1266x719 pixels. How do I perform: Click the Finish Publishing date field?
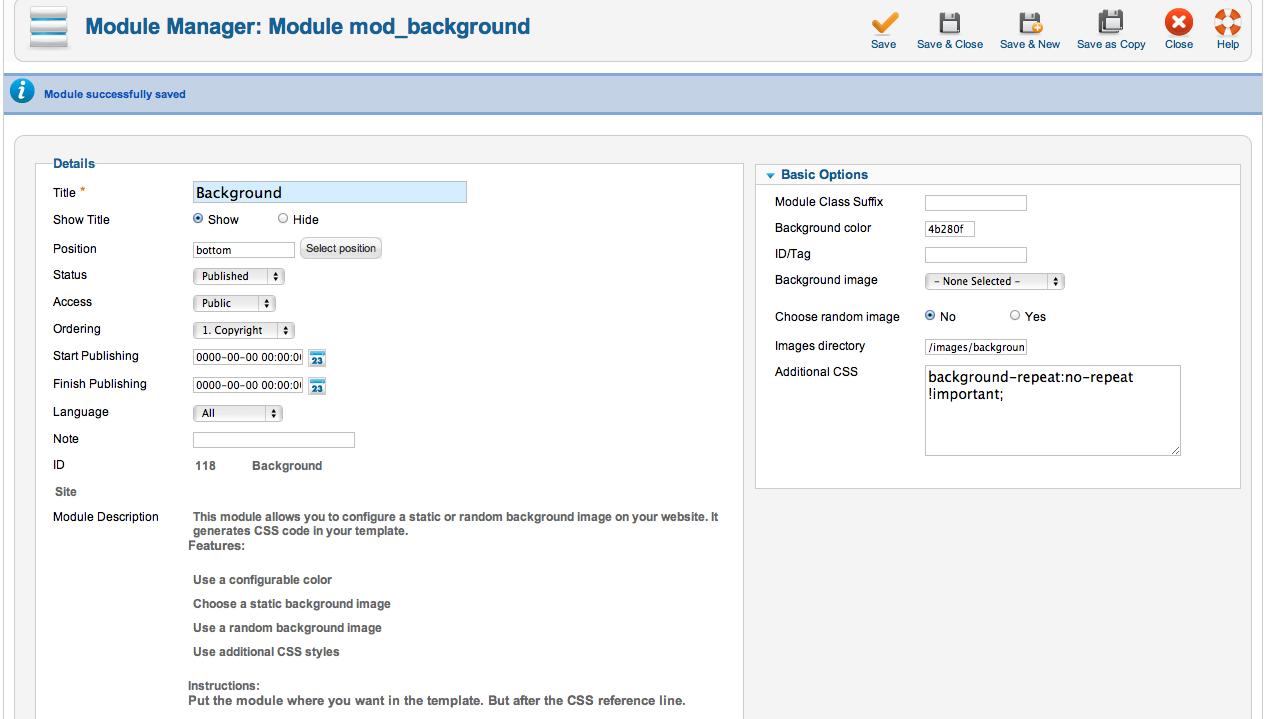[x=247, y=385]
